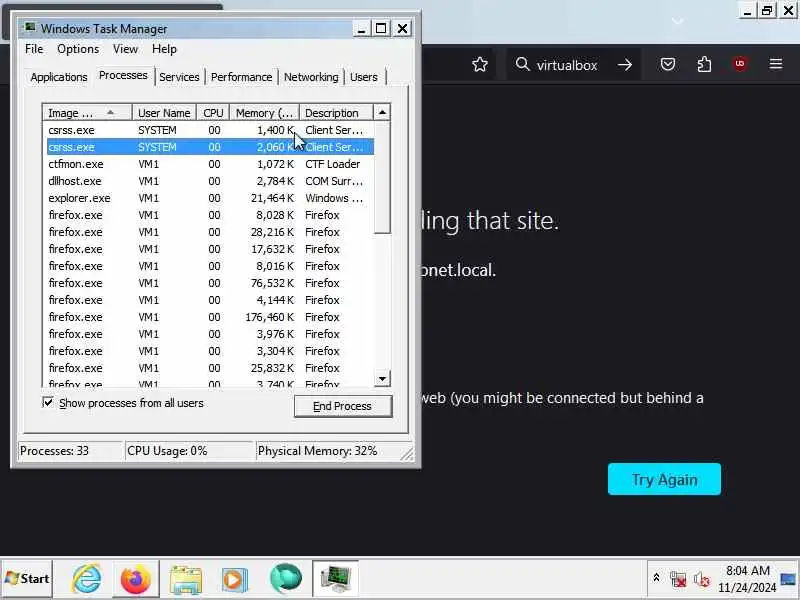Viewport: 800px width, 600px height.
Task: Select firefox.exe row using 76,532 K
Action: coord(210,283)
